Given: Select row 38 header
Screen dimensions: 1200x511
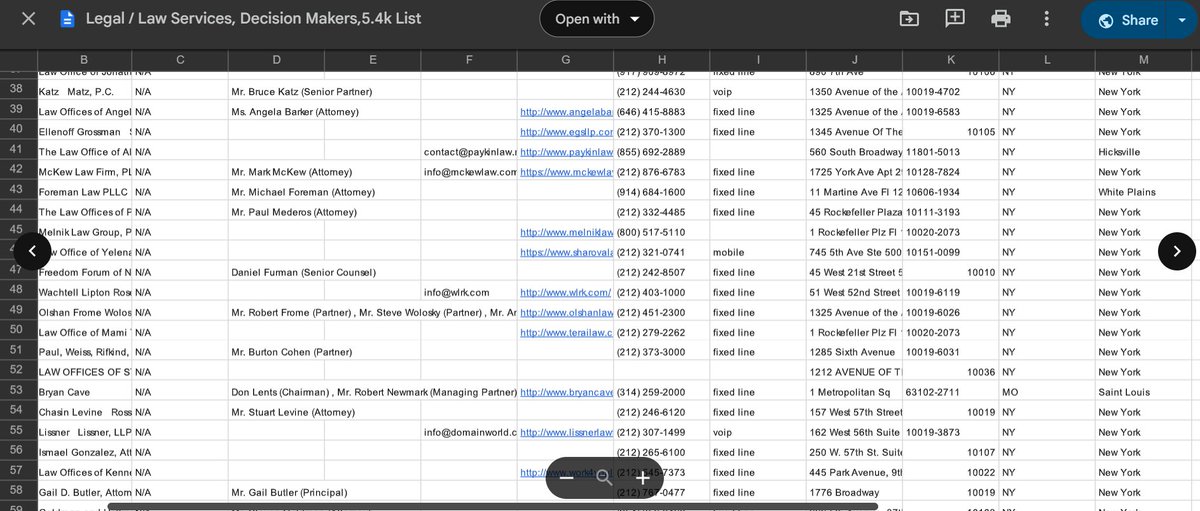Looking at the screenshot, I should pyautogui.click(x=18, y=91).
